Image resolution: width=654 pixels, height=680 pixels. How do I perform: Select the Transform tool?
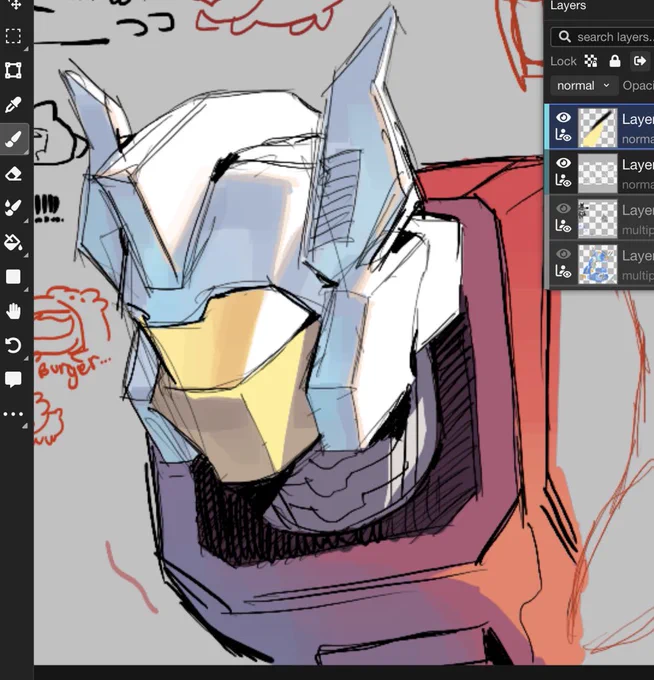13,70
